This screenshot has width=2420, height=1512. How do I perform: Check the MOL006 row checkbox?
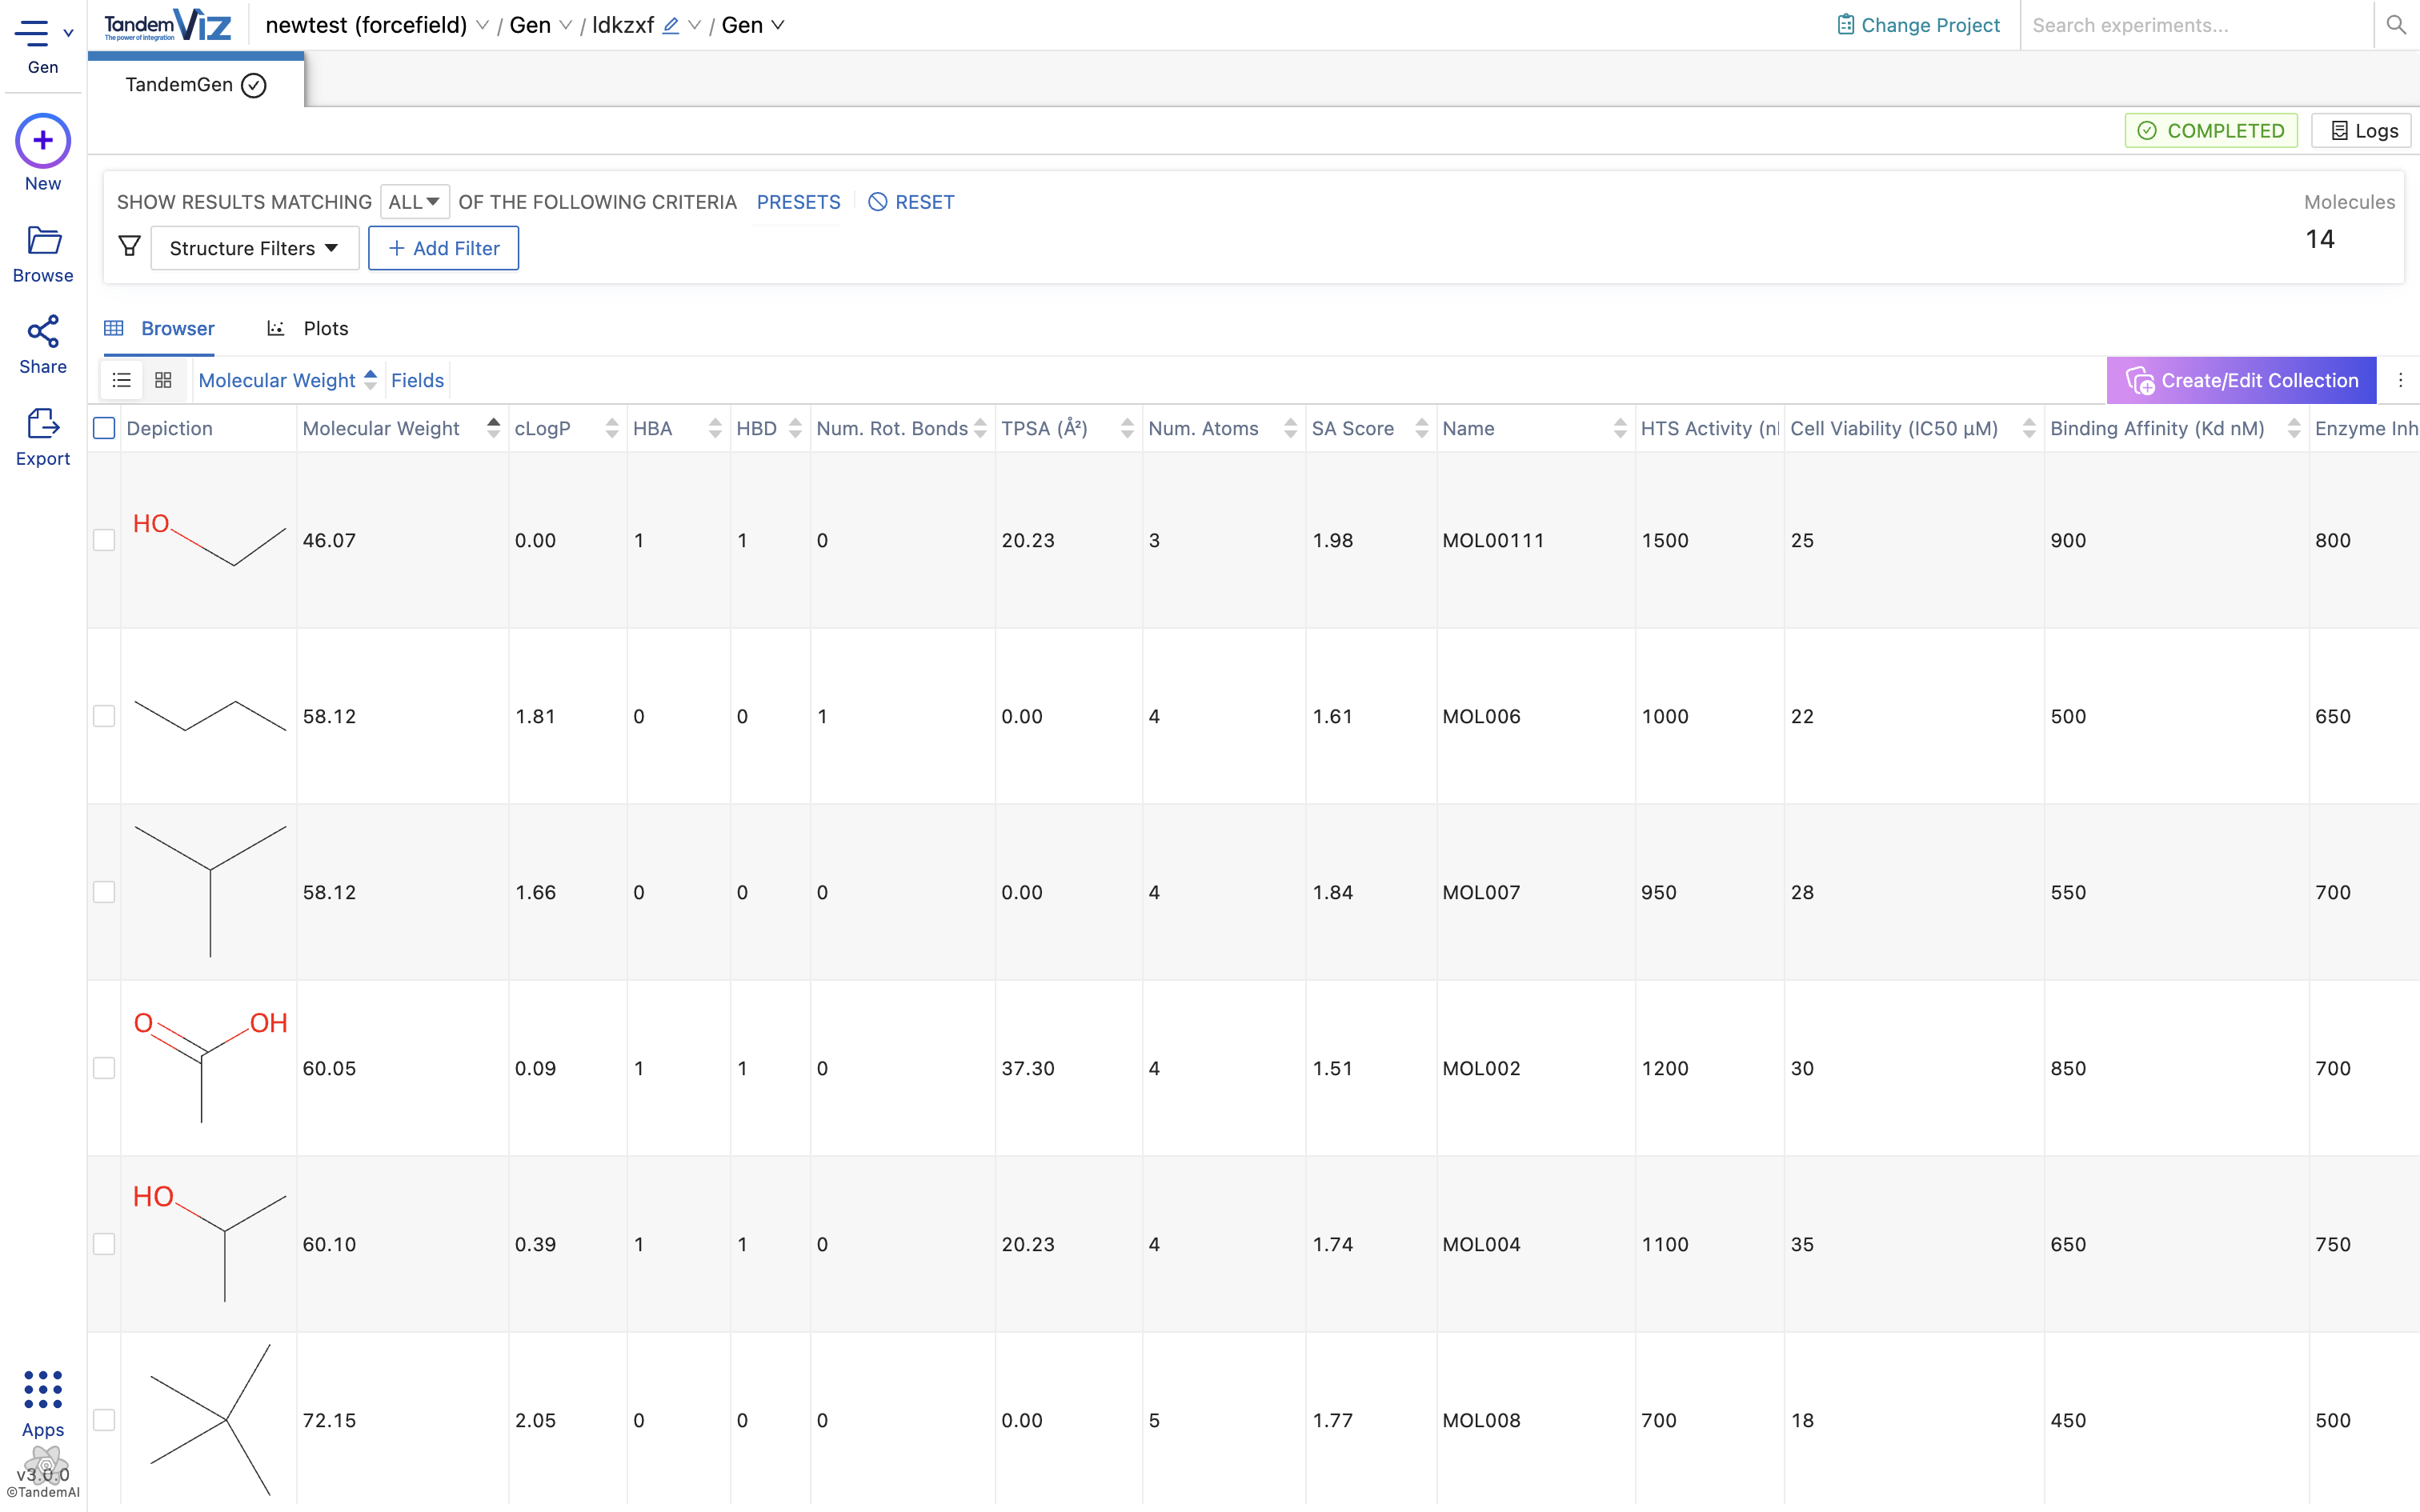(104, 716)
